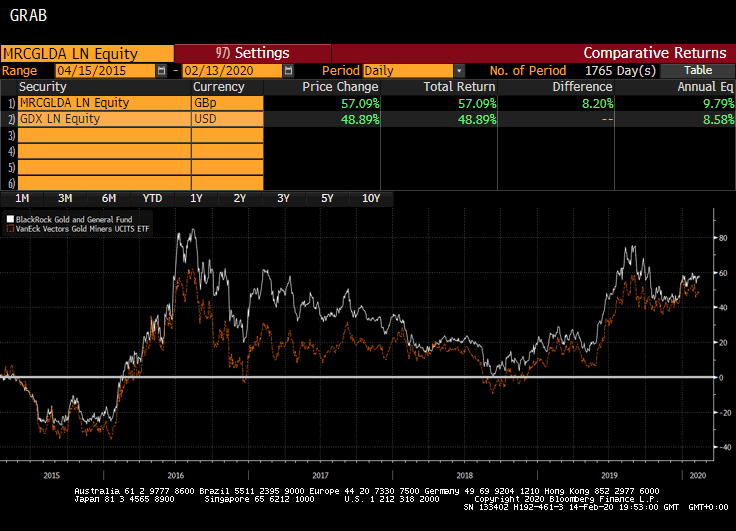Open start date calendar picker icon
The width and height of the screenshot is (736, 531).
[x=161, y=71]
